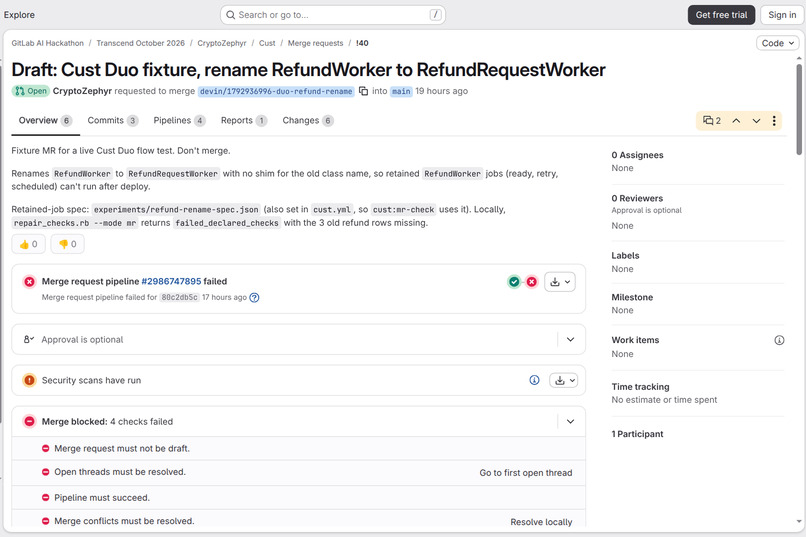Click the Merge blocked status icon
Viewport: 806px width, 537px height.
(29, 421)
